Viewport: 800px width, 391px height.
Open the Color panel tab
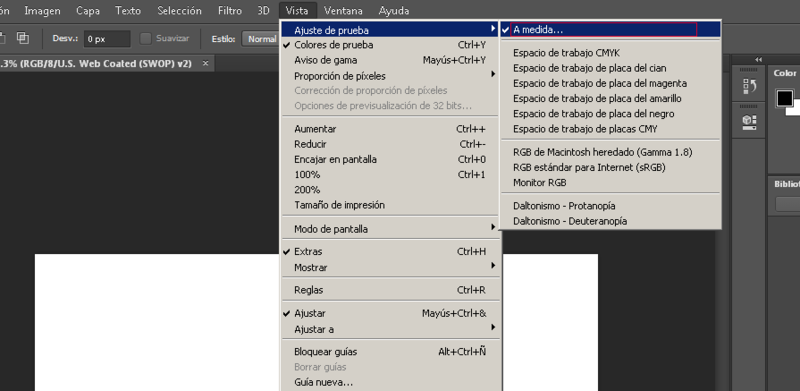(x=785, y=74)
